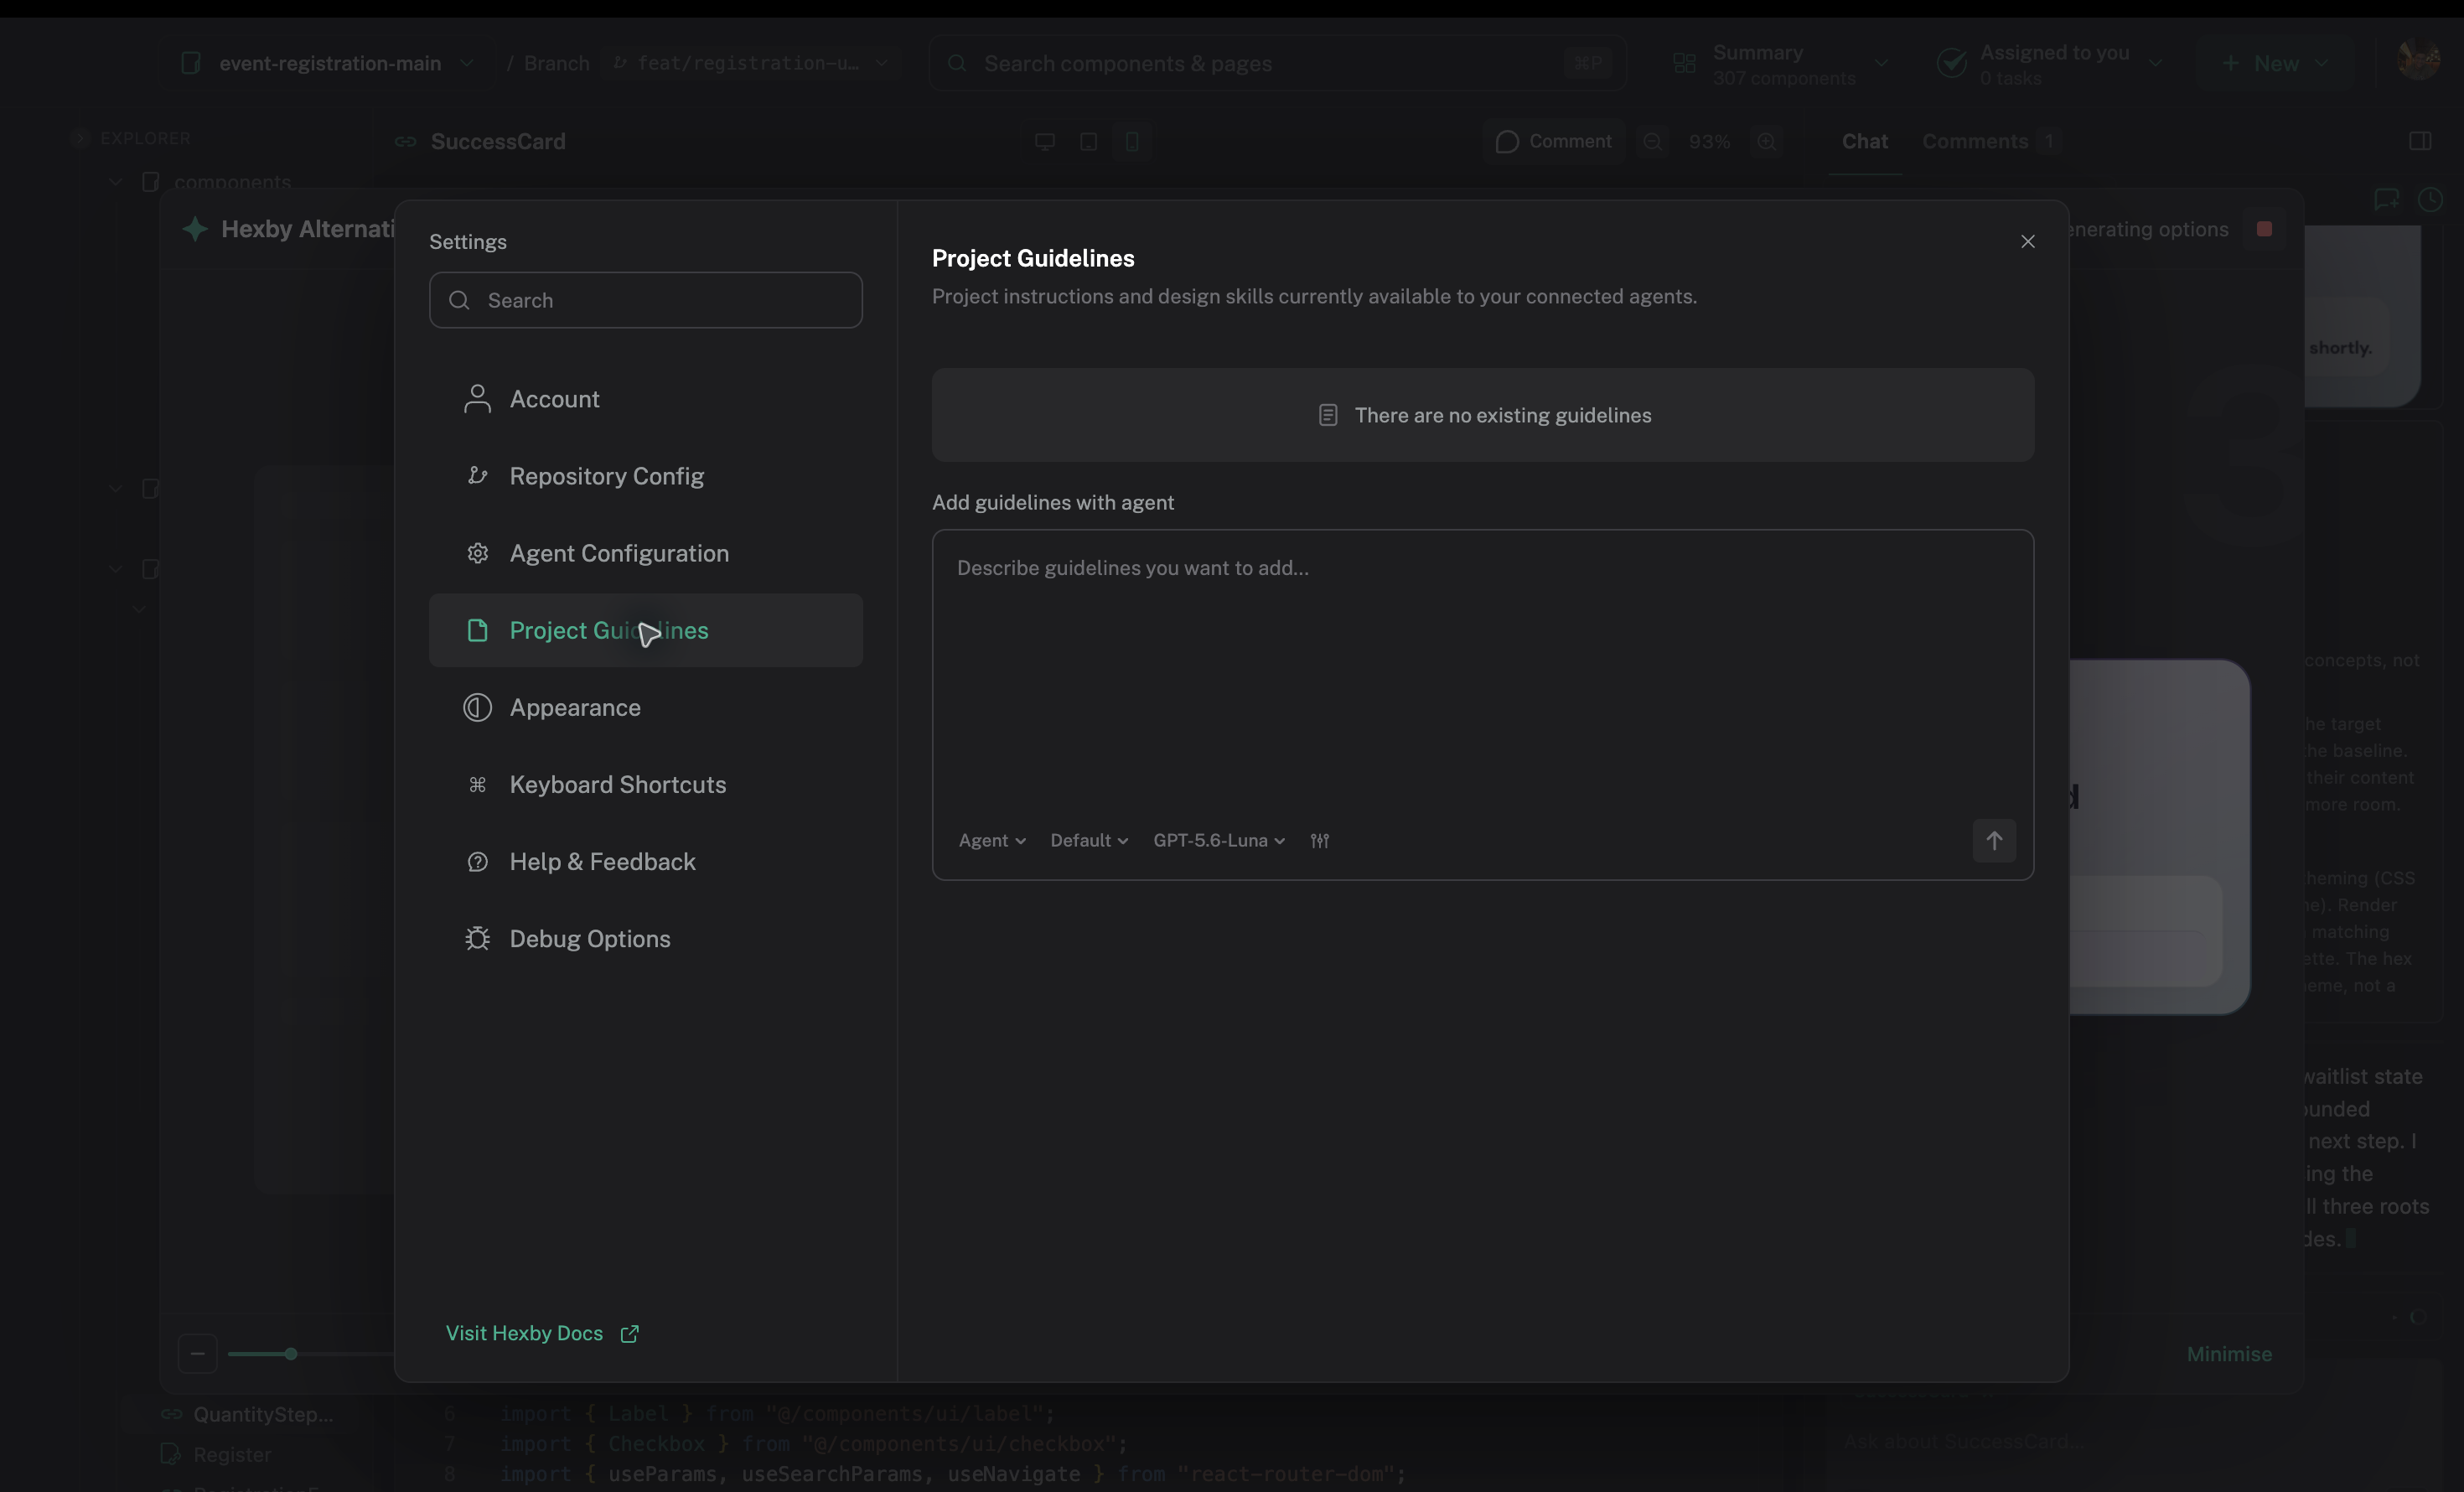Open Help & Feedback section

tap(645, 861)
